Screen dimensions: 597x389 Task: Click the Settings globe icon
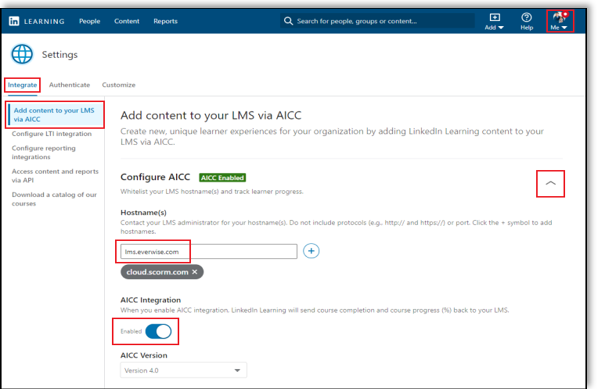pyautogui.click(x=22, y=54)
